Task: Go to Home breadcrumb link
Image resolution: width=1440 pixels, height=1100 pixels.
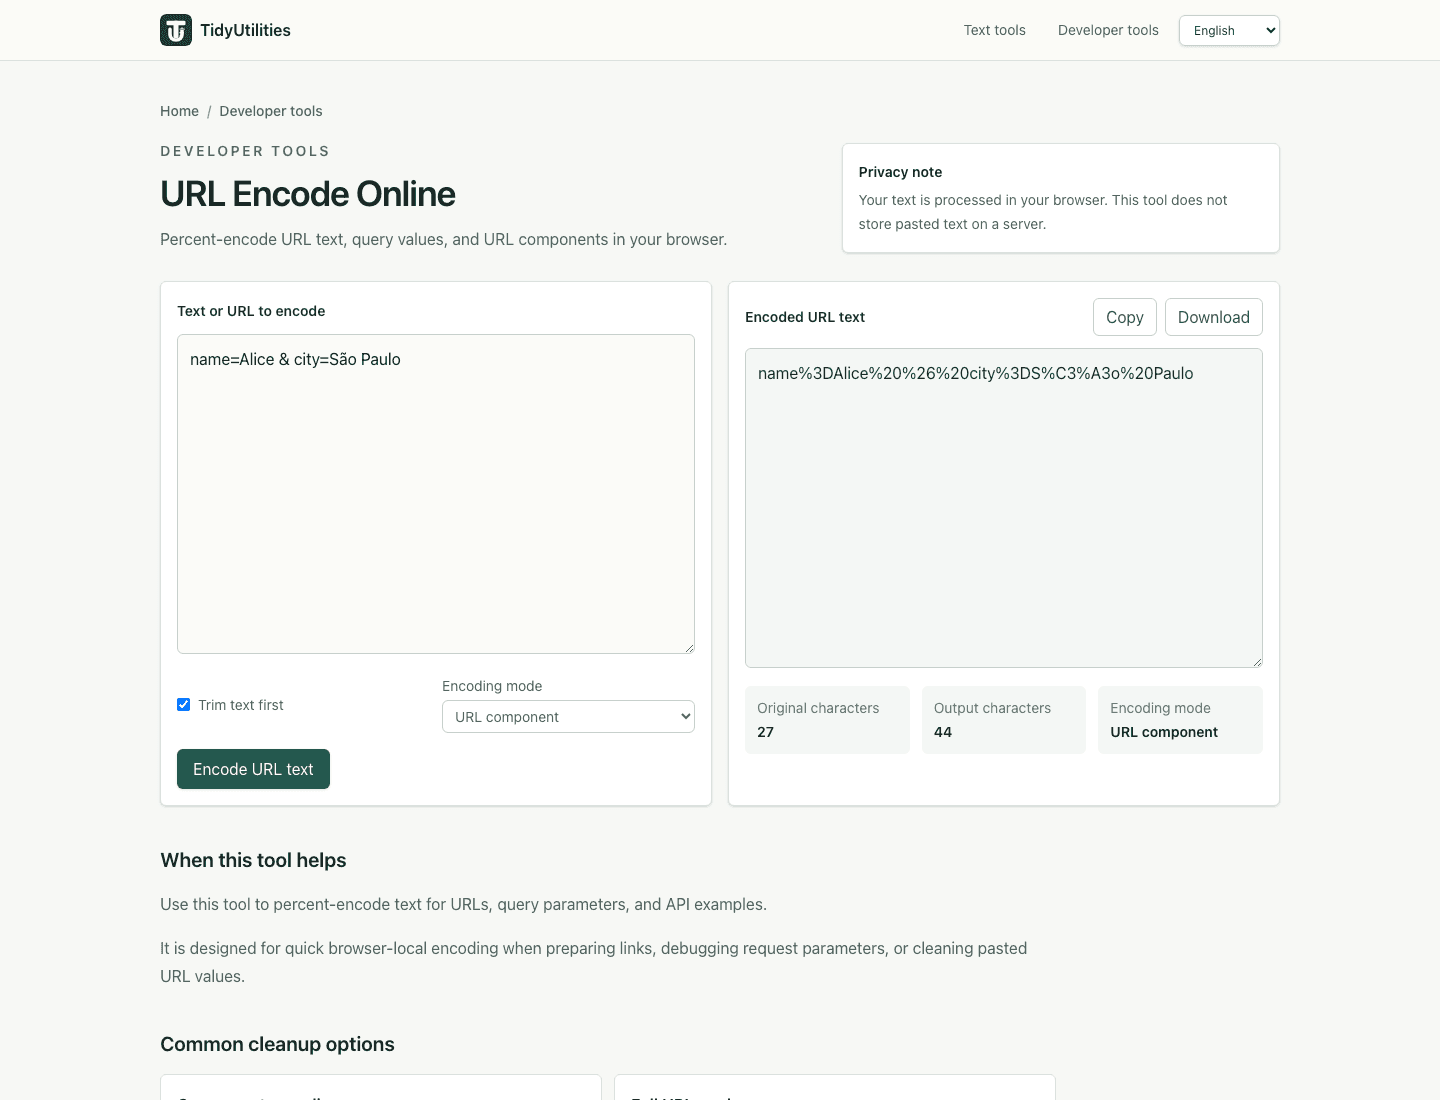Action: coord(179,111)
